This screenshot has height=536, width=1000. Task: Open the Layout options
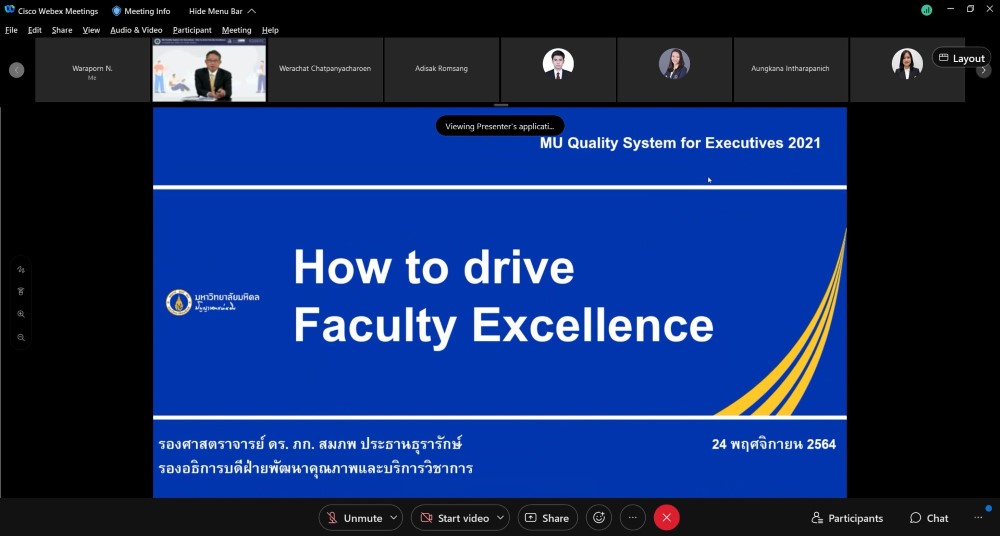click(961, 58)
